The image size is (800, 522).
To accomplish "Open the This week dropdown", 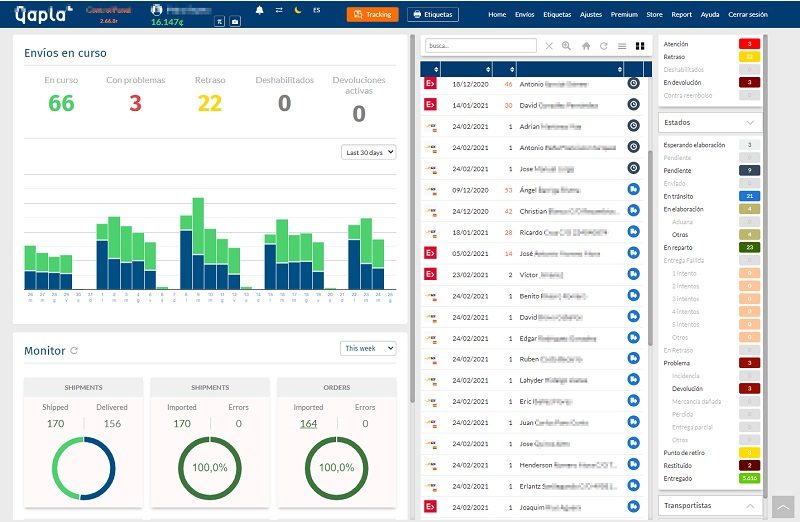I will pos(368,349).
